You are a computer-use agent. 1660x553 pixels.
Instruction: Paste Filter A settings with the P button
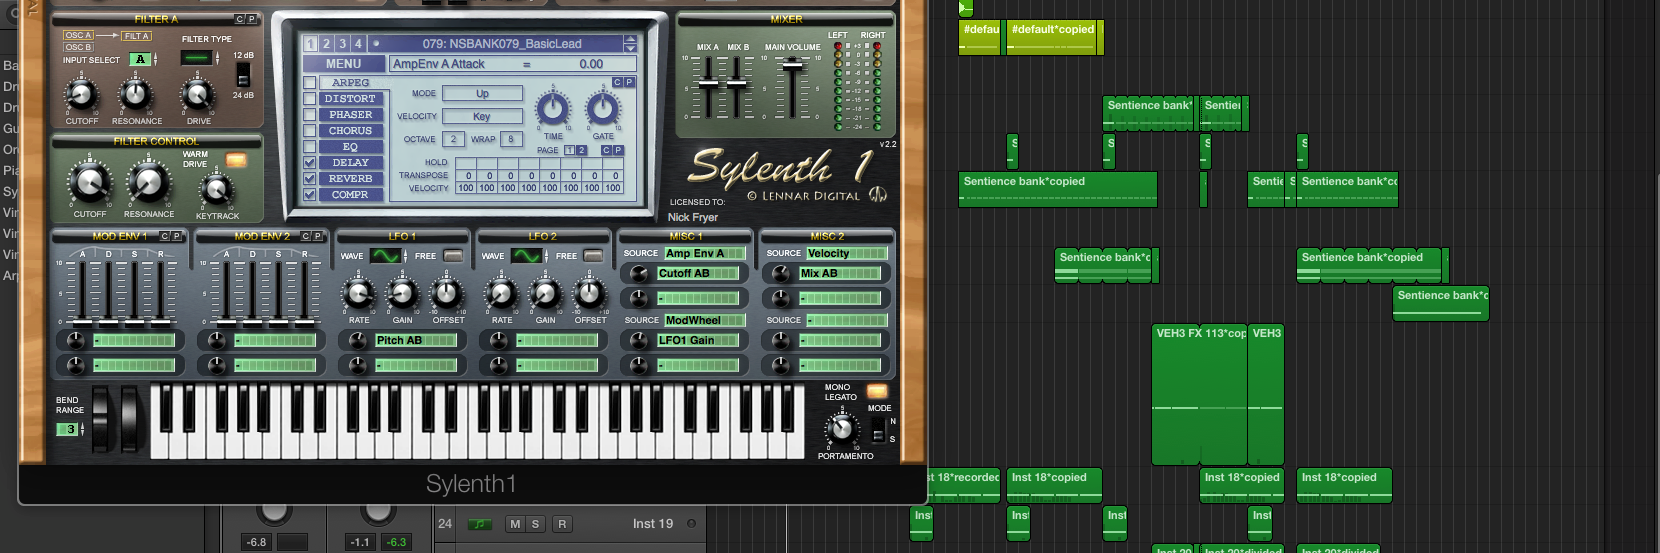point(251,19)
